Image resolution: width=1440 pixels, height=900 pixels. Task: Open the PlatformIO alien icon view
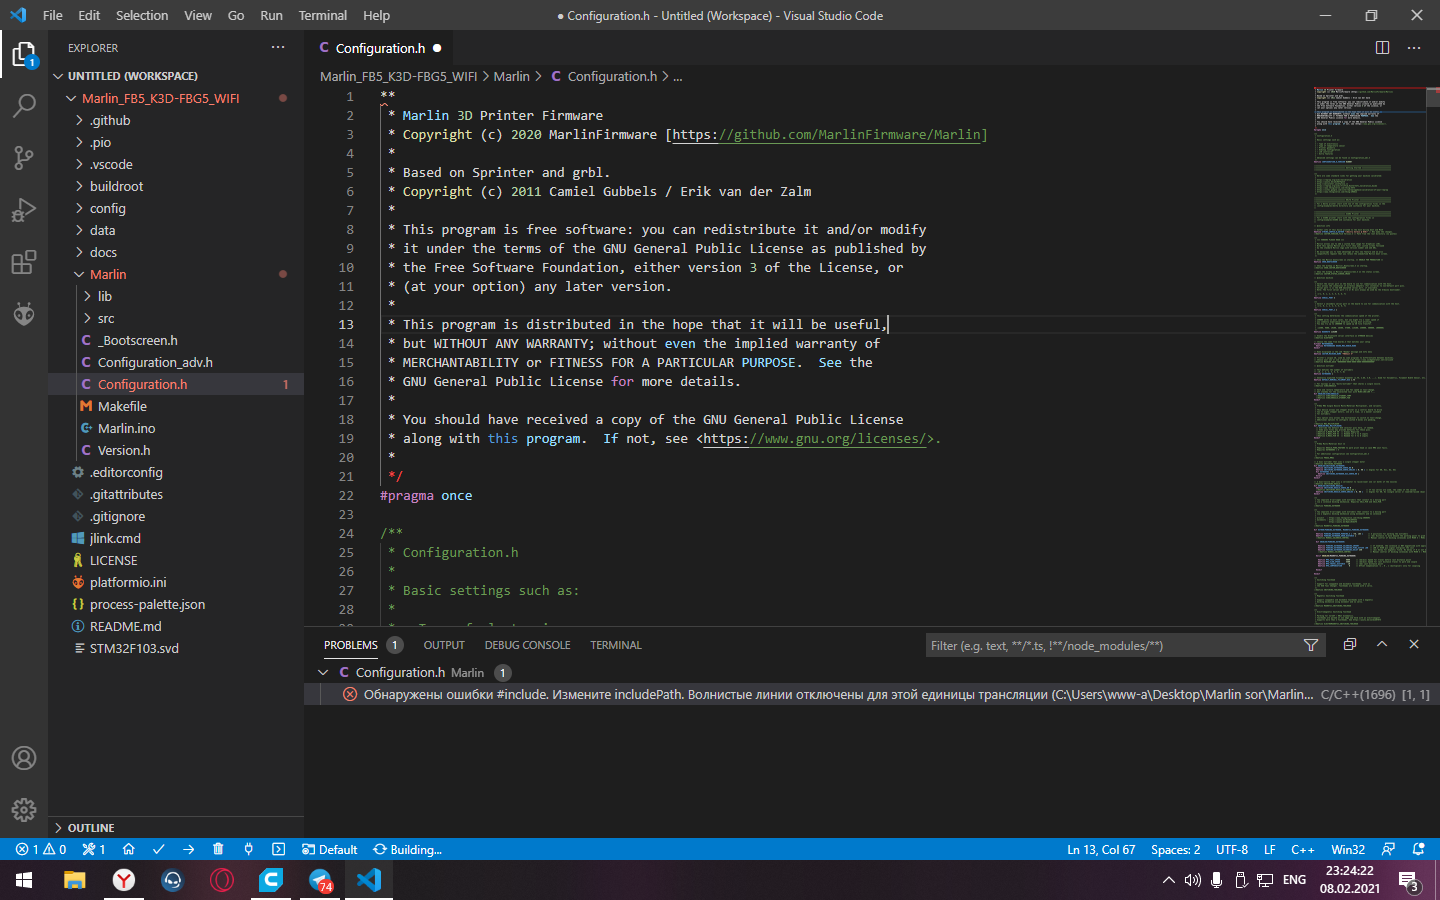(x=24, y=314)
